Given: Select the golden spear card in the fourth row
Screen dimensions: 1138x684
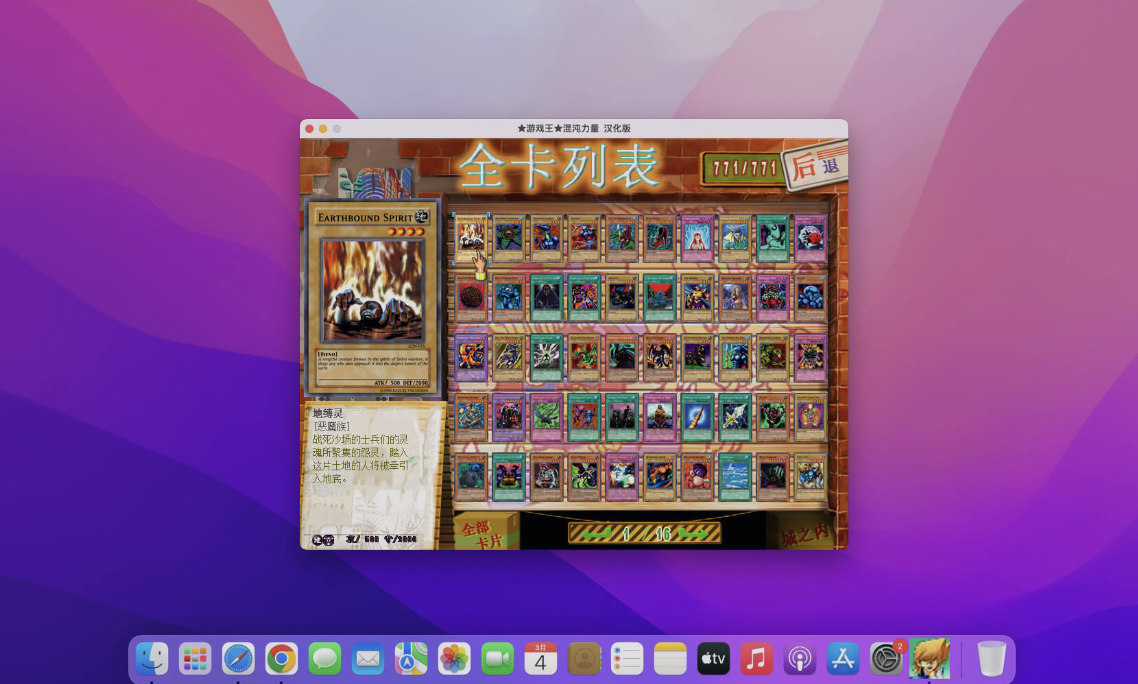Looking at the screenshot, I should (x=697, y=418).
